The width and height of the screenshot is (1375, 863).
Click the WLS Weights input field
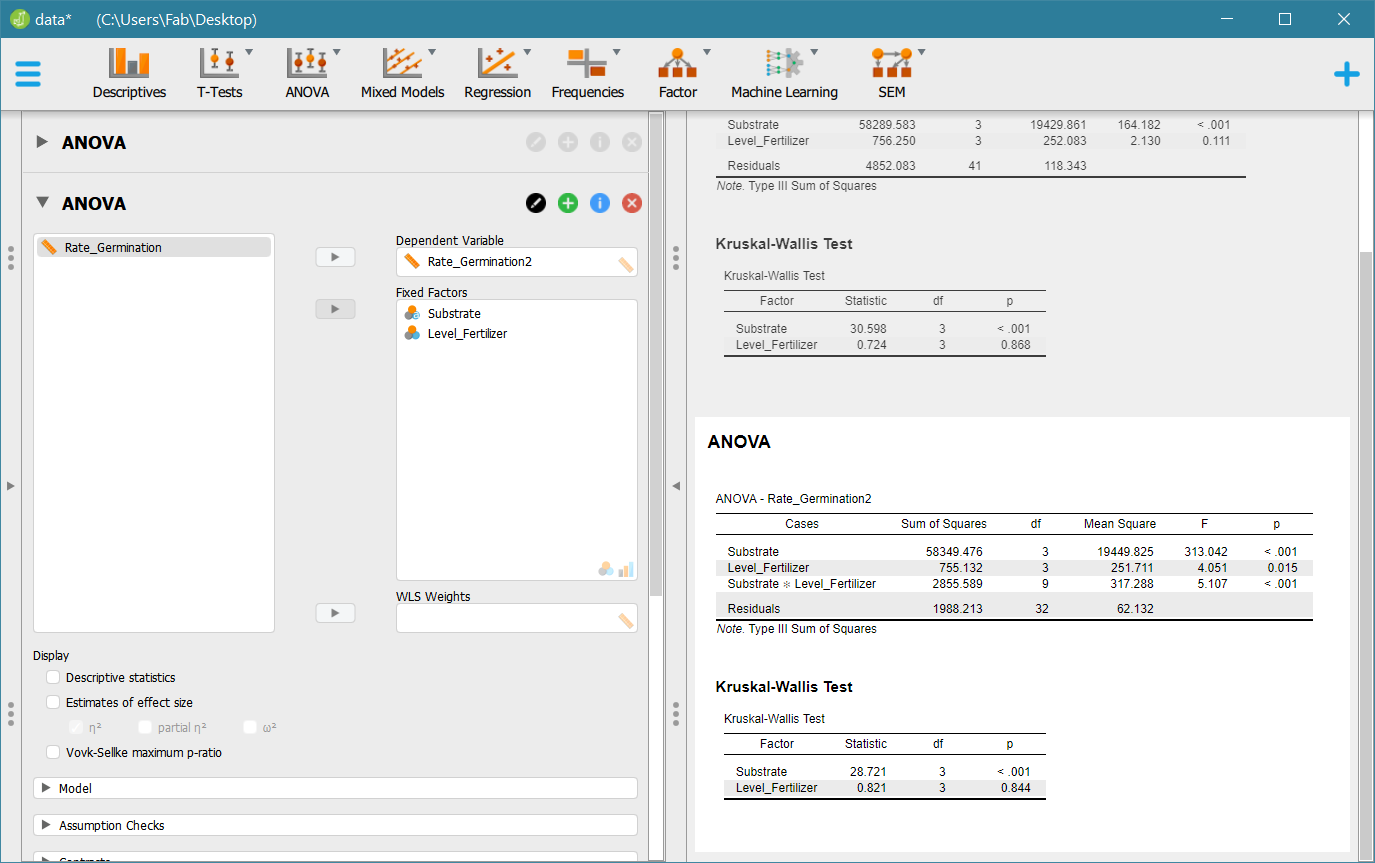pos(516,618)
